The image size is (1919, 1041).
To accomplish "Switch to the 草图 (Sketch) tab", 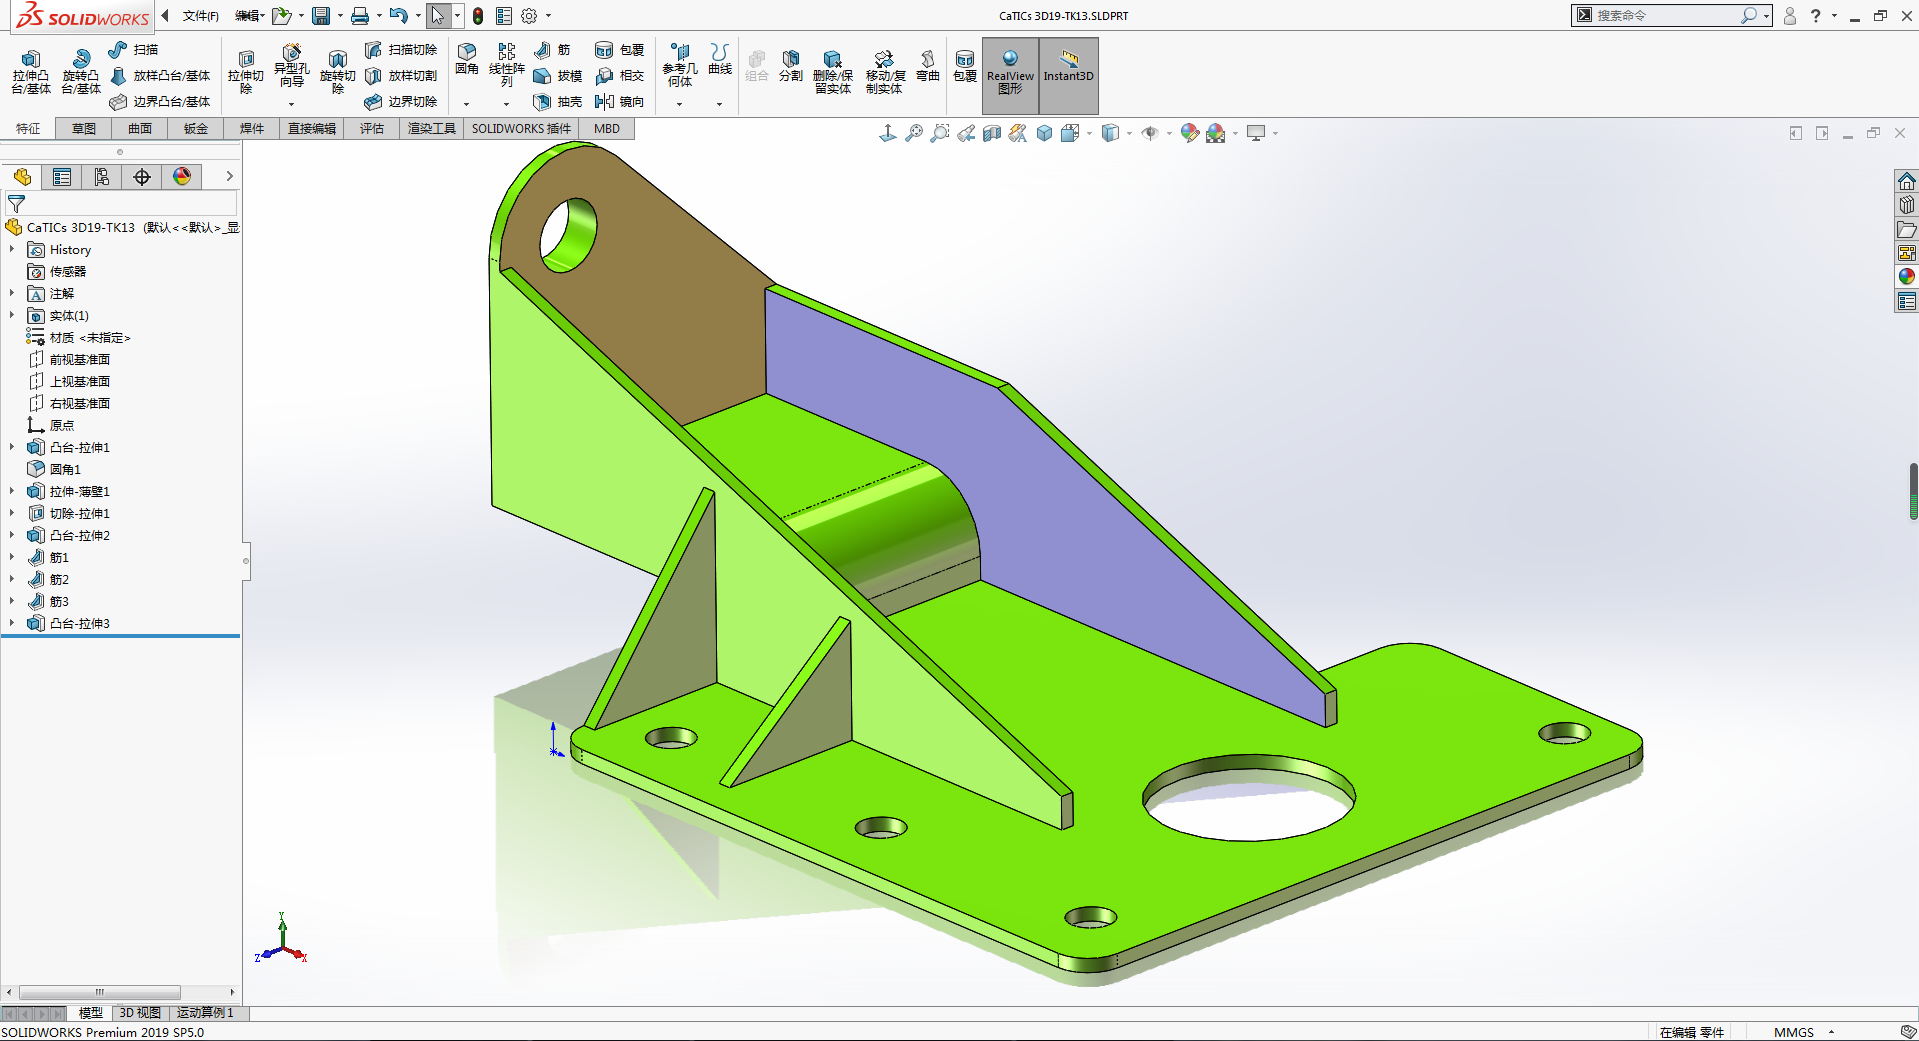I will tap(84, 128).
